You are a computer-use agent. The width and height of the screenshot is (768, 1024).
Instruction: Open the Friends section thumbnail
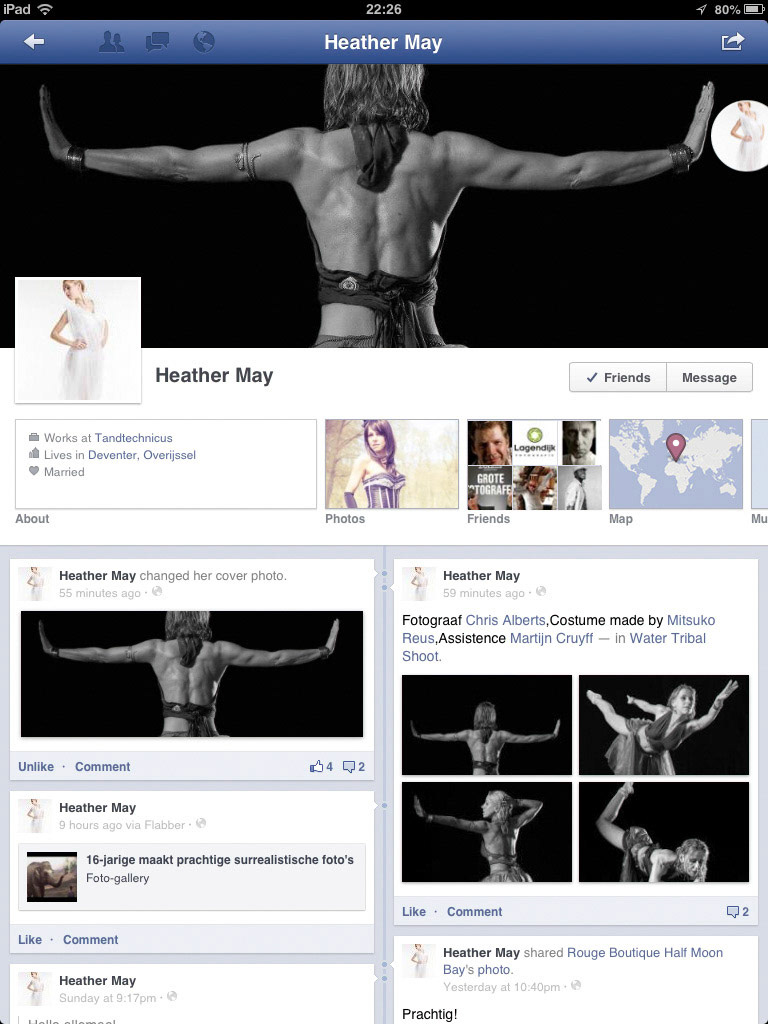534,464
